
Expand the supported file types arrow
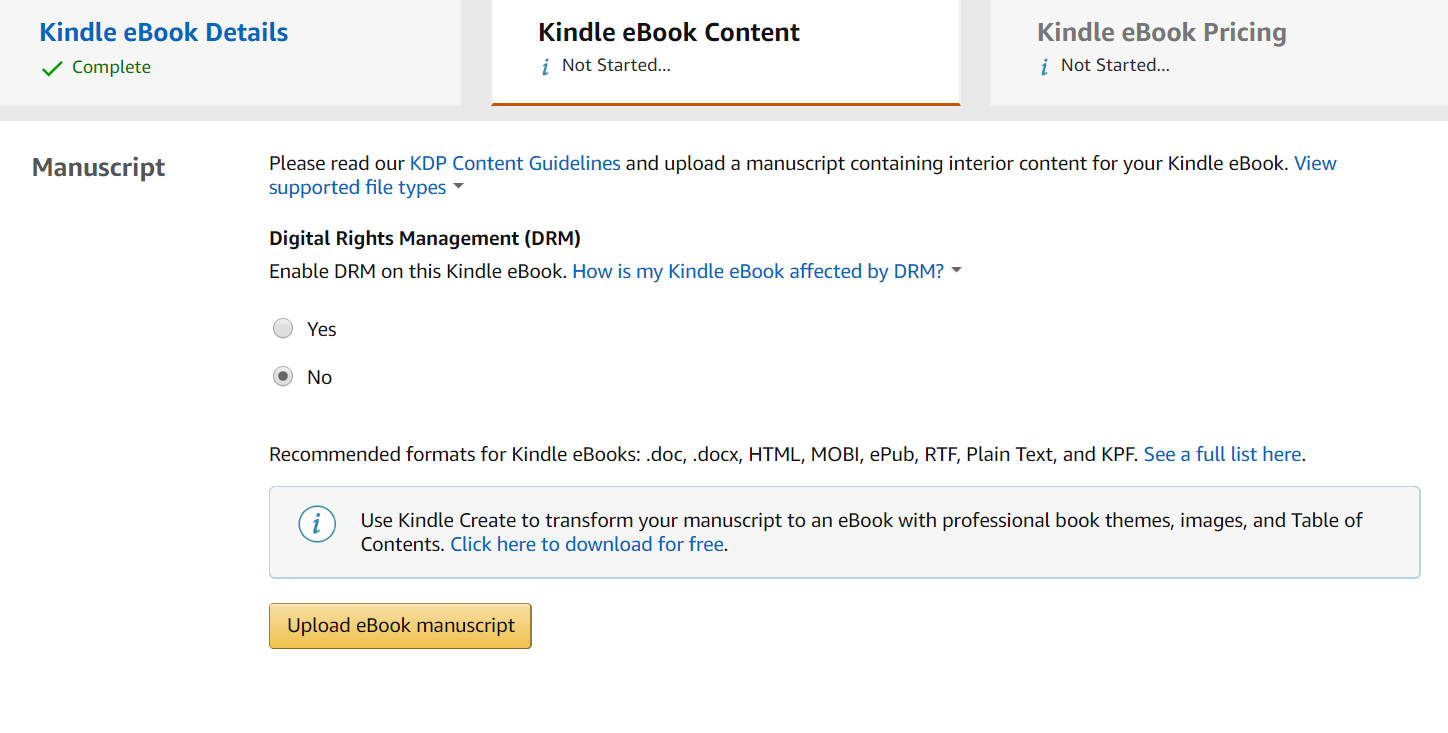coord(458,188)
